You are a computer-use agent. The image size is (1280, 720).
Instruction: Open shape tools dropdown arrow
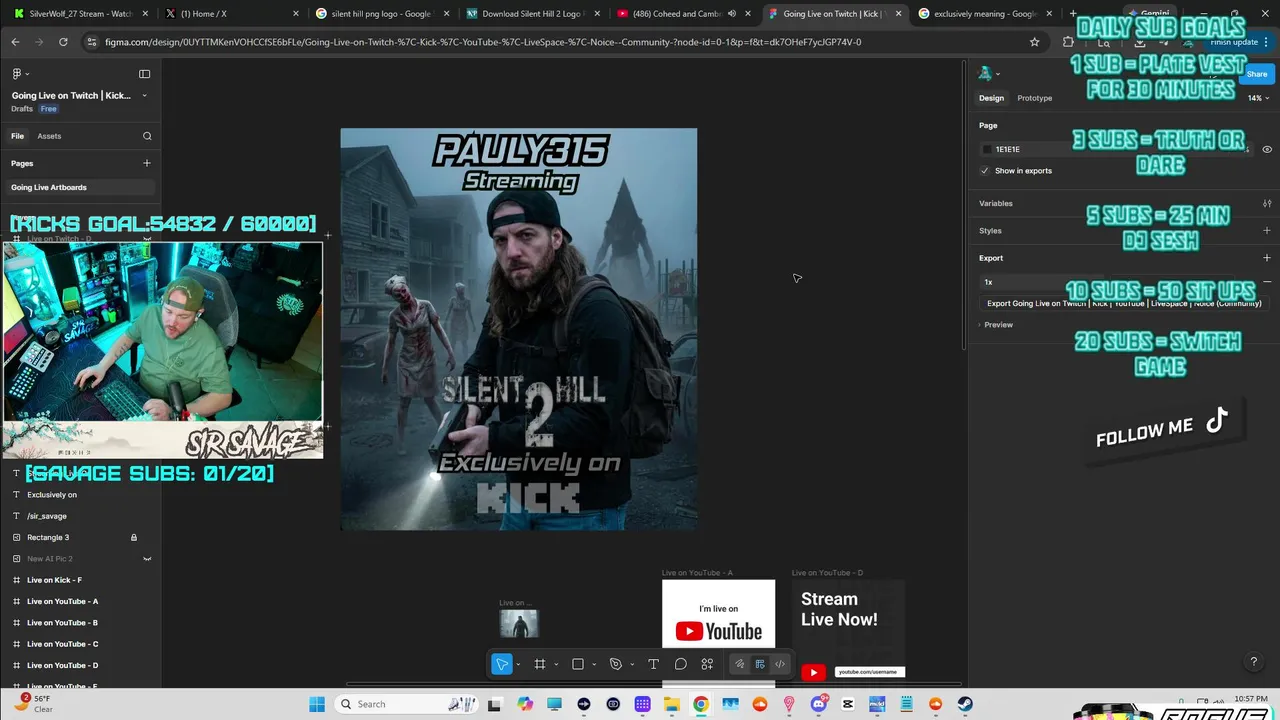[x=594, y=664]
